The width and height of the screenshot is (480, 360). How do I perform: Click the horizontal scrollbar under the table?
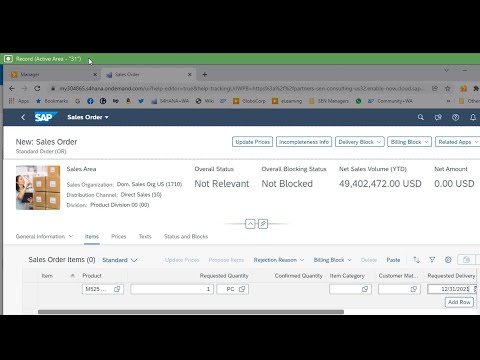[x=191, y=312]
